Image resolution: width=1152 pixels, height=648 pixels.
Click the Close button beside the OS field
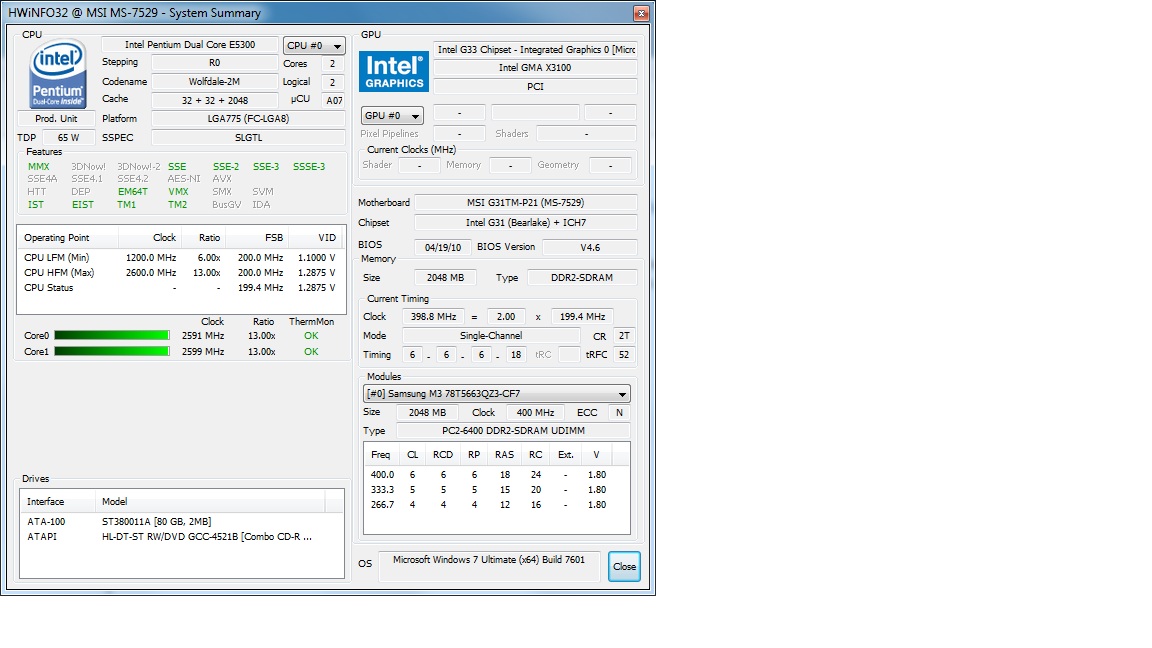pyautogui.click(x=624, y=566)
